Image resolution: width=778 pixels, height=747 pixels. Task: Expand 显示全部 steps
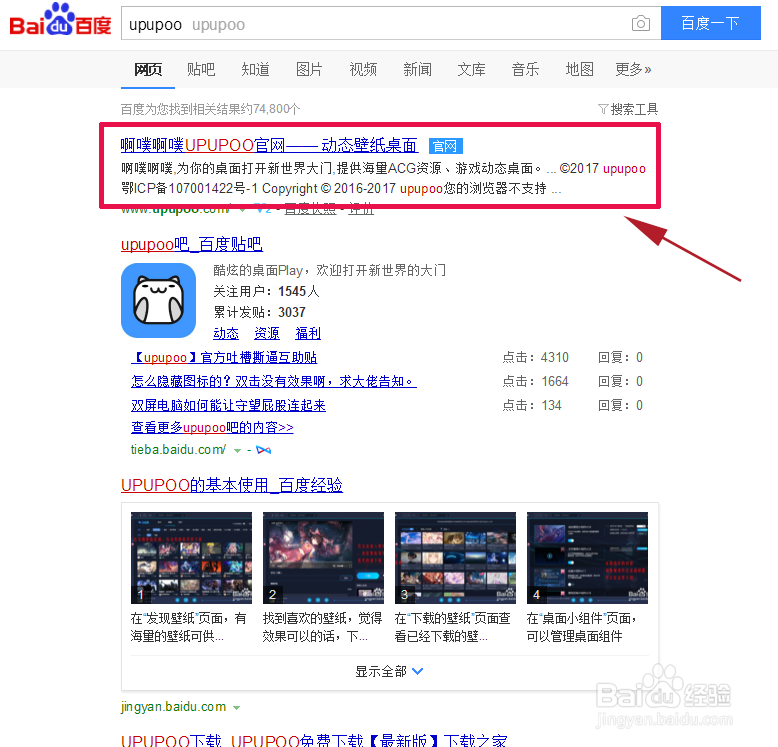pyautogui.click(x=389, y=671)
